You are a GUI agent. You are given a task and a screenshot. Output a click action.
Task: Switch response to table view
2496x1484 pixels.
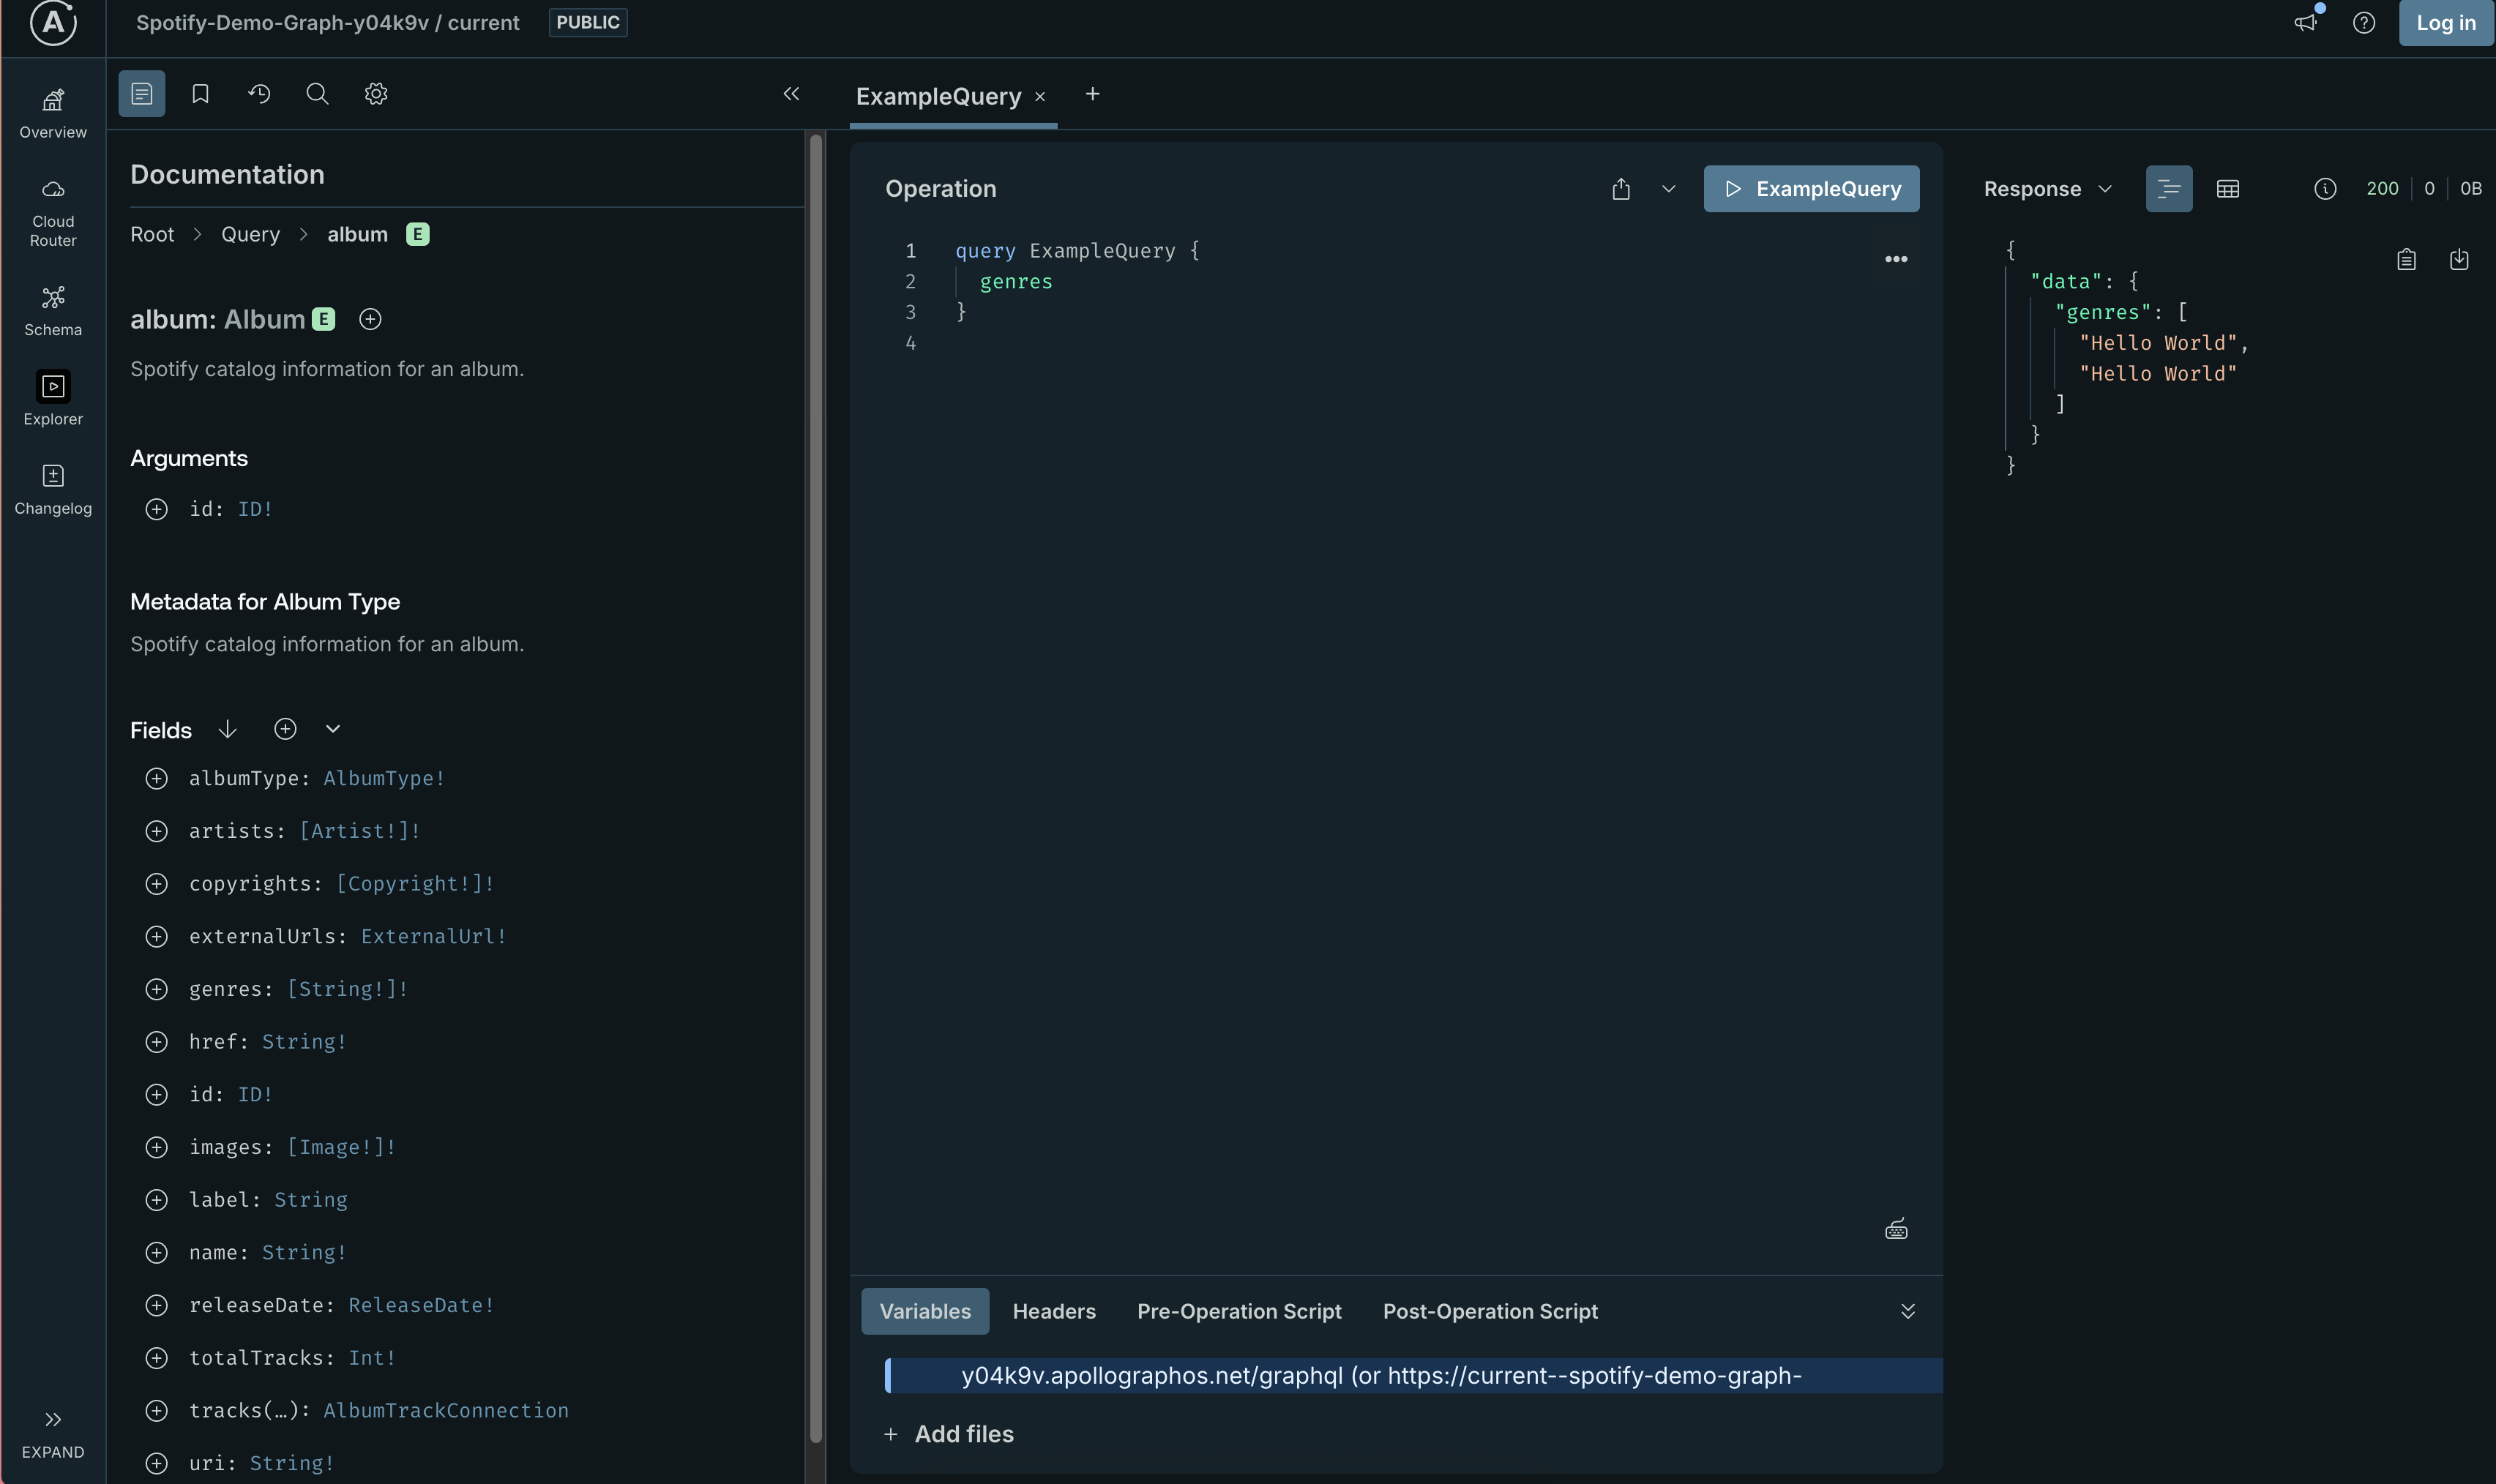point(2228,189)
